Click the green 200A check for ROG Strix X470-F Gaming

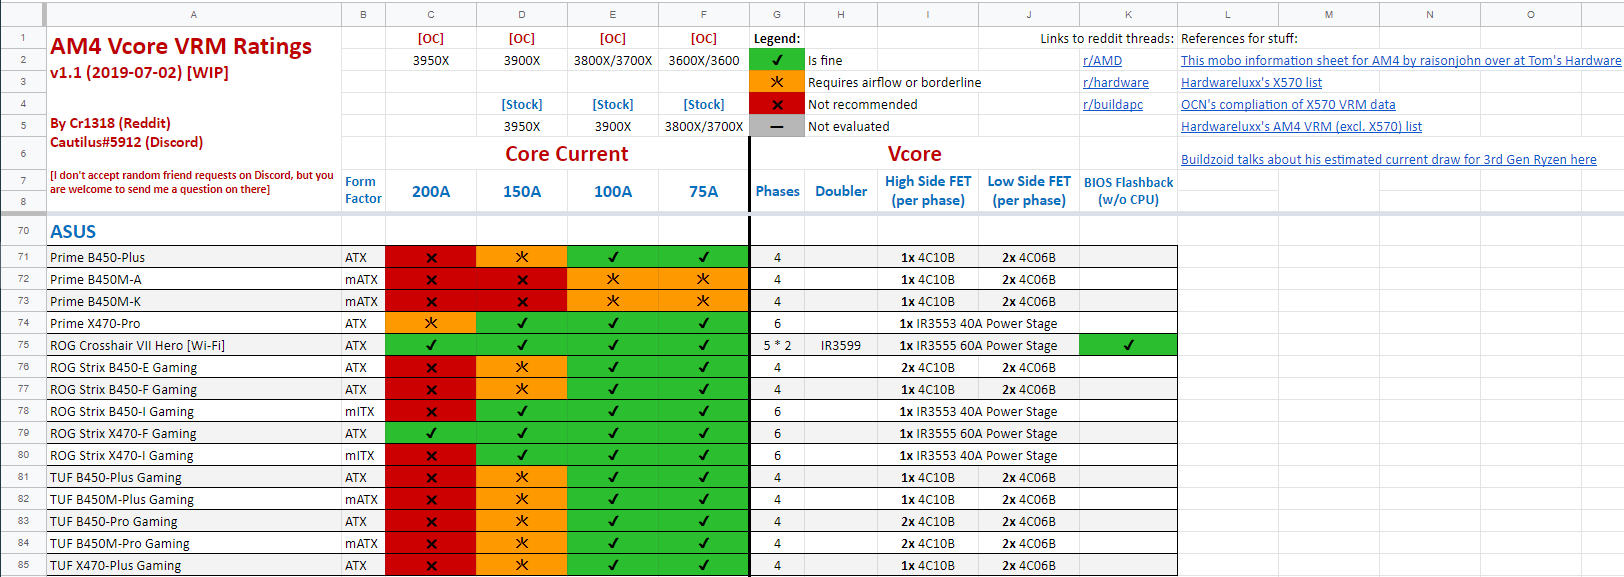click(x=431, y=433)
